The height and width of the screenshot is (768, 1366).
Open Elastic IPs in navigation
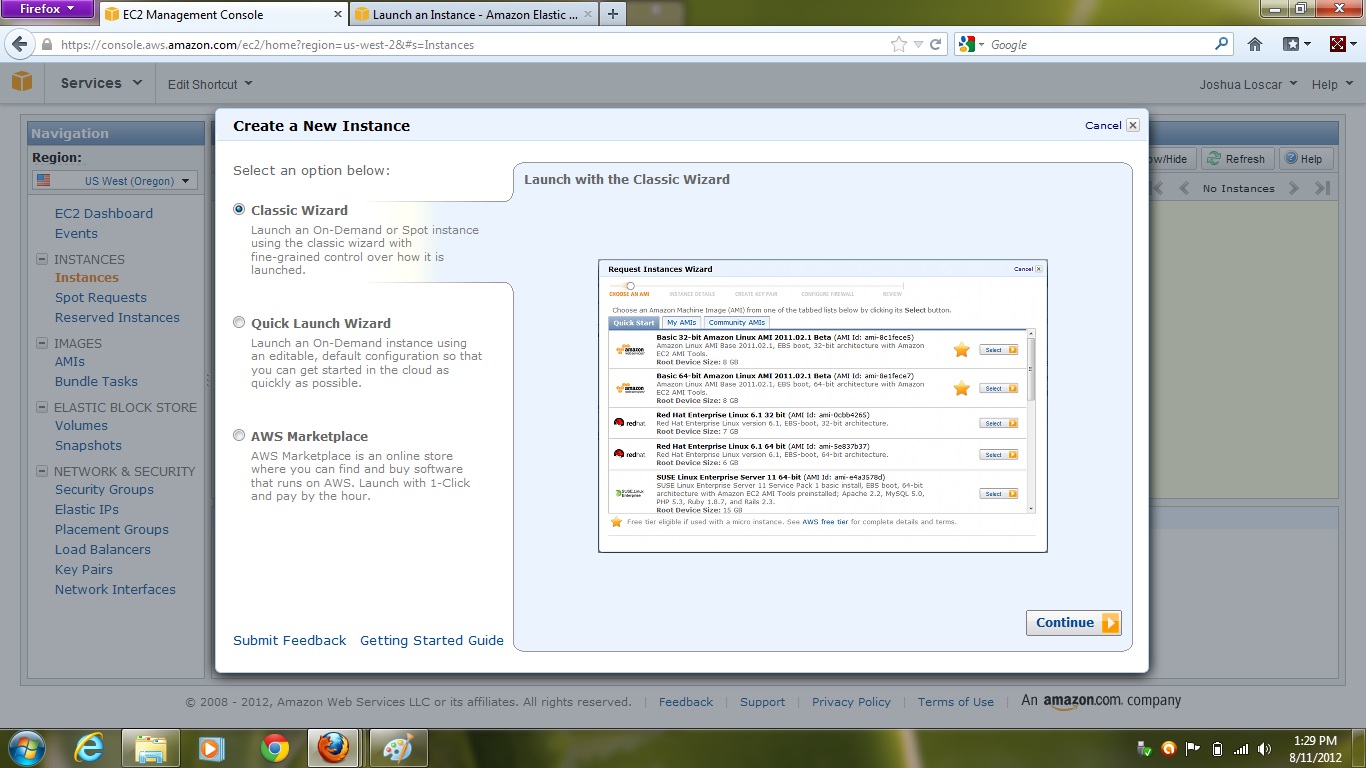pyautogui.click(x=87, y=509)
